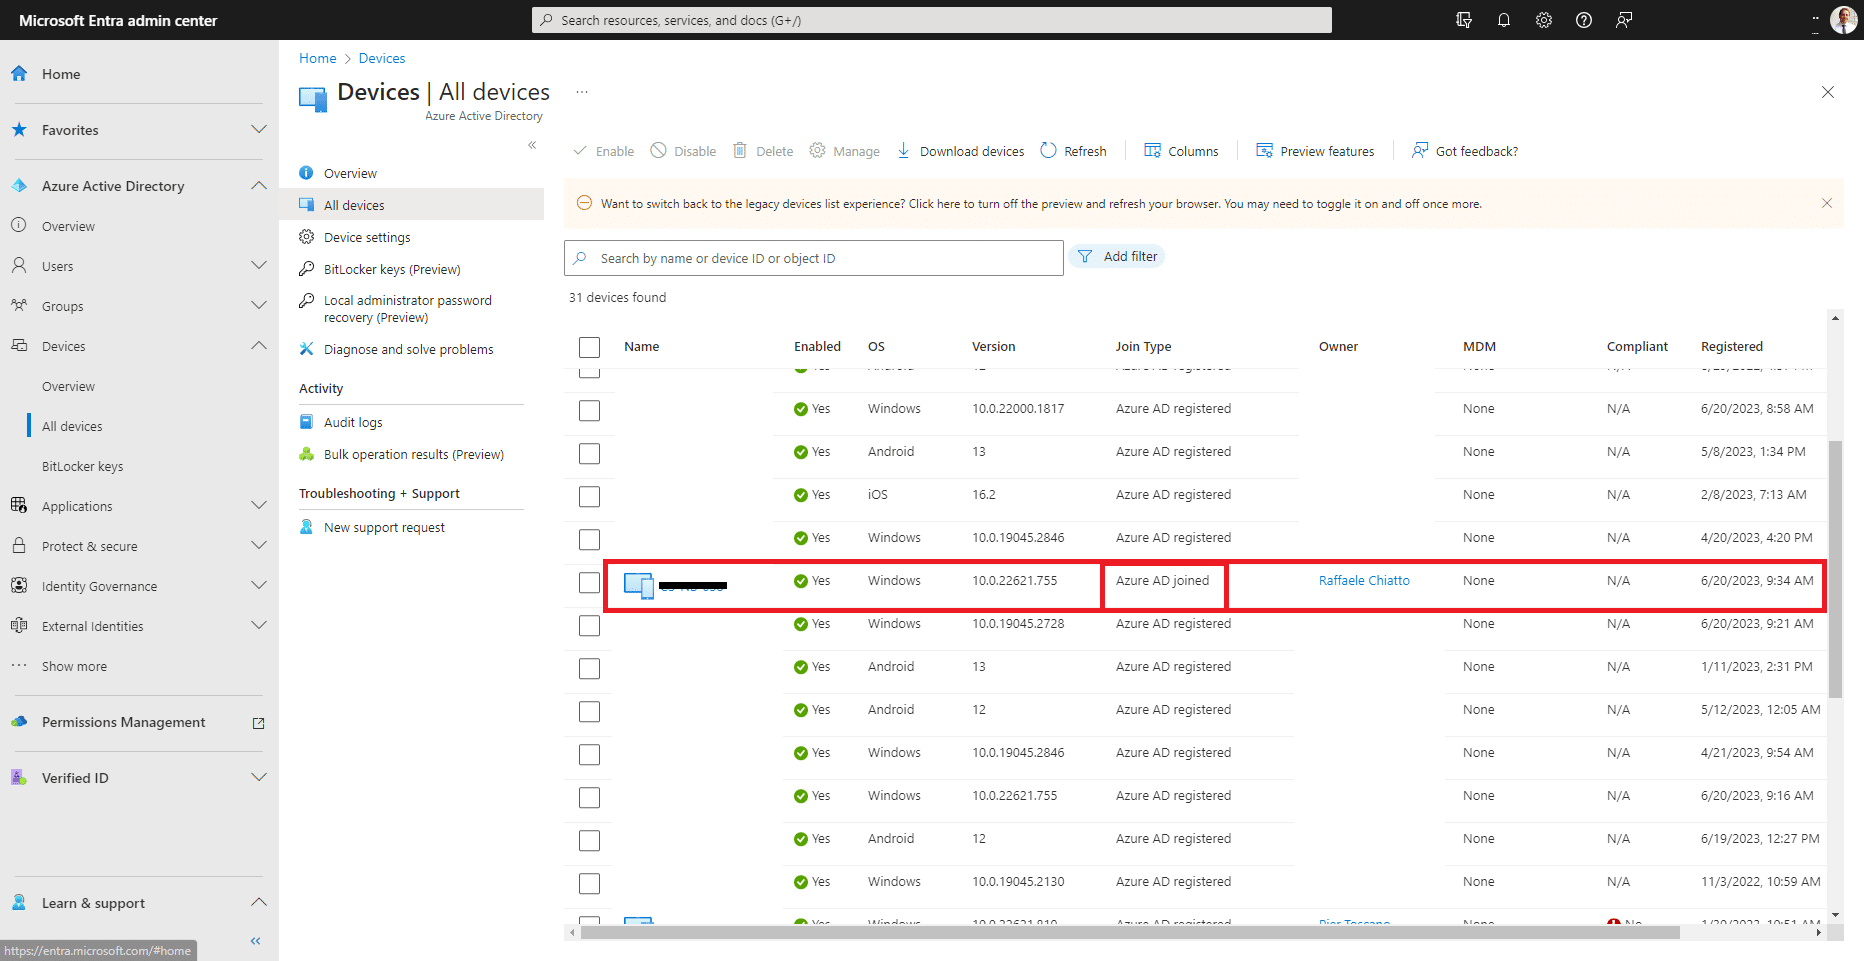The image size is (1864, 961).
Task: Click the device icon in Azure AD joined row
Action: (x=639, y=585)
